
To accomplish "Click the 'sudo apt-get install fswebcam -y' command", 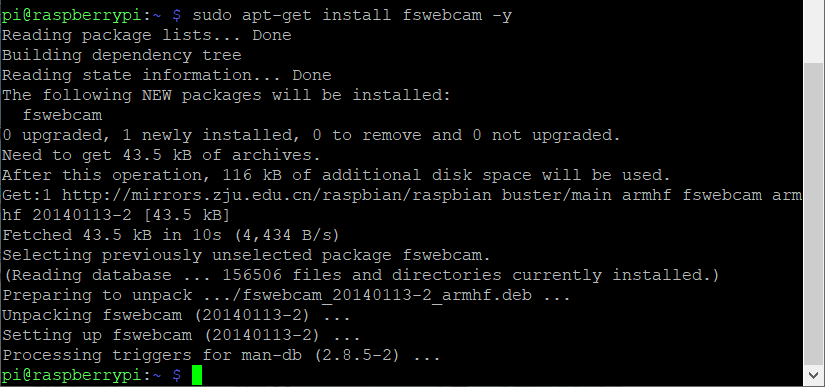I will click(x=352, y=16).
